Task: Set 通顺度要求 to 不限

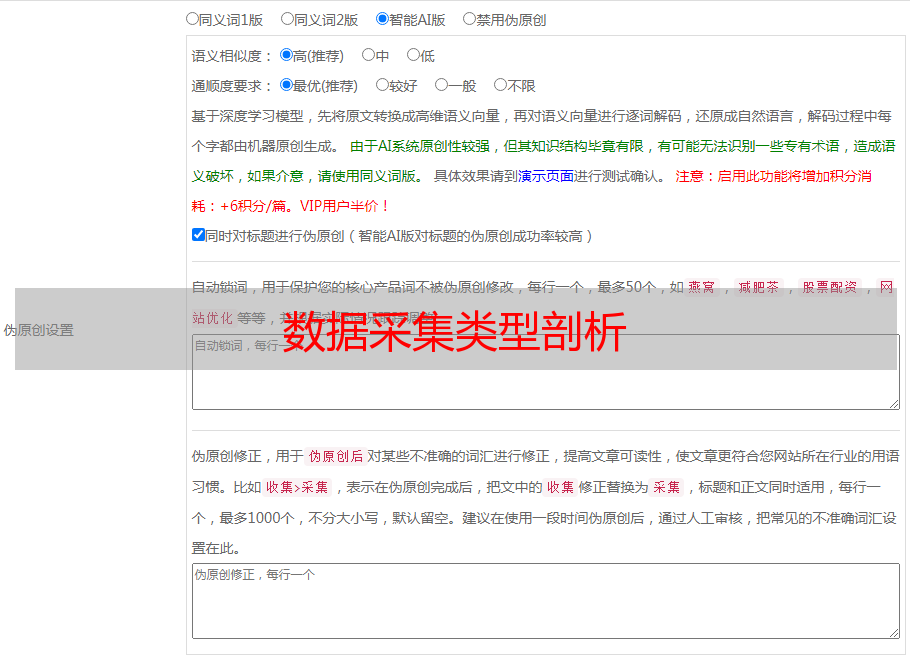Action: pyautogui.click(x=500, y=85)
